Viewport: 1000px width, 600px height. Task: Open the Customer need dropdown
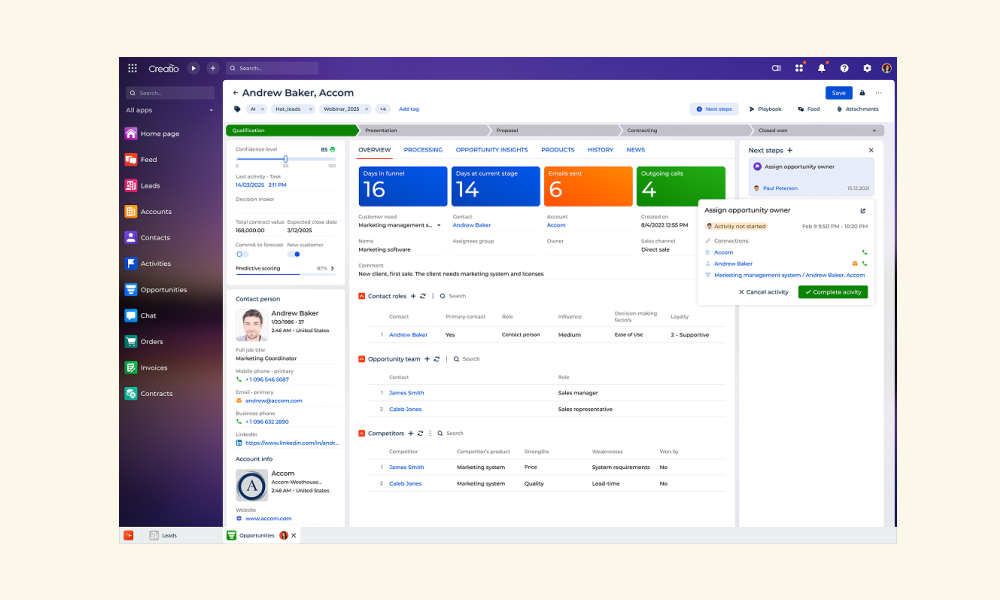pos(439,225)
